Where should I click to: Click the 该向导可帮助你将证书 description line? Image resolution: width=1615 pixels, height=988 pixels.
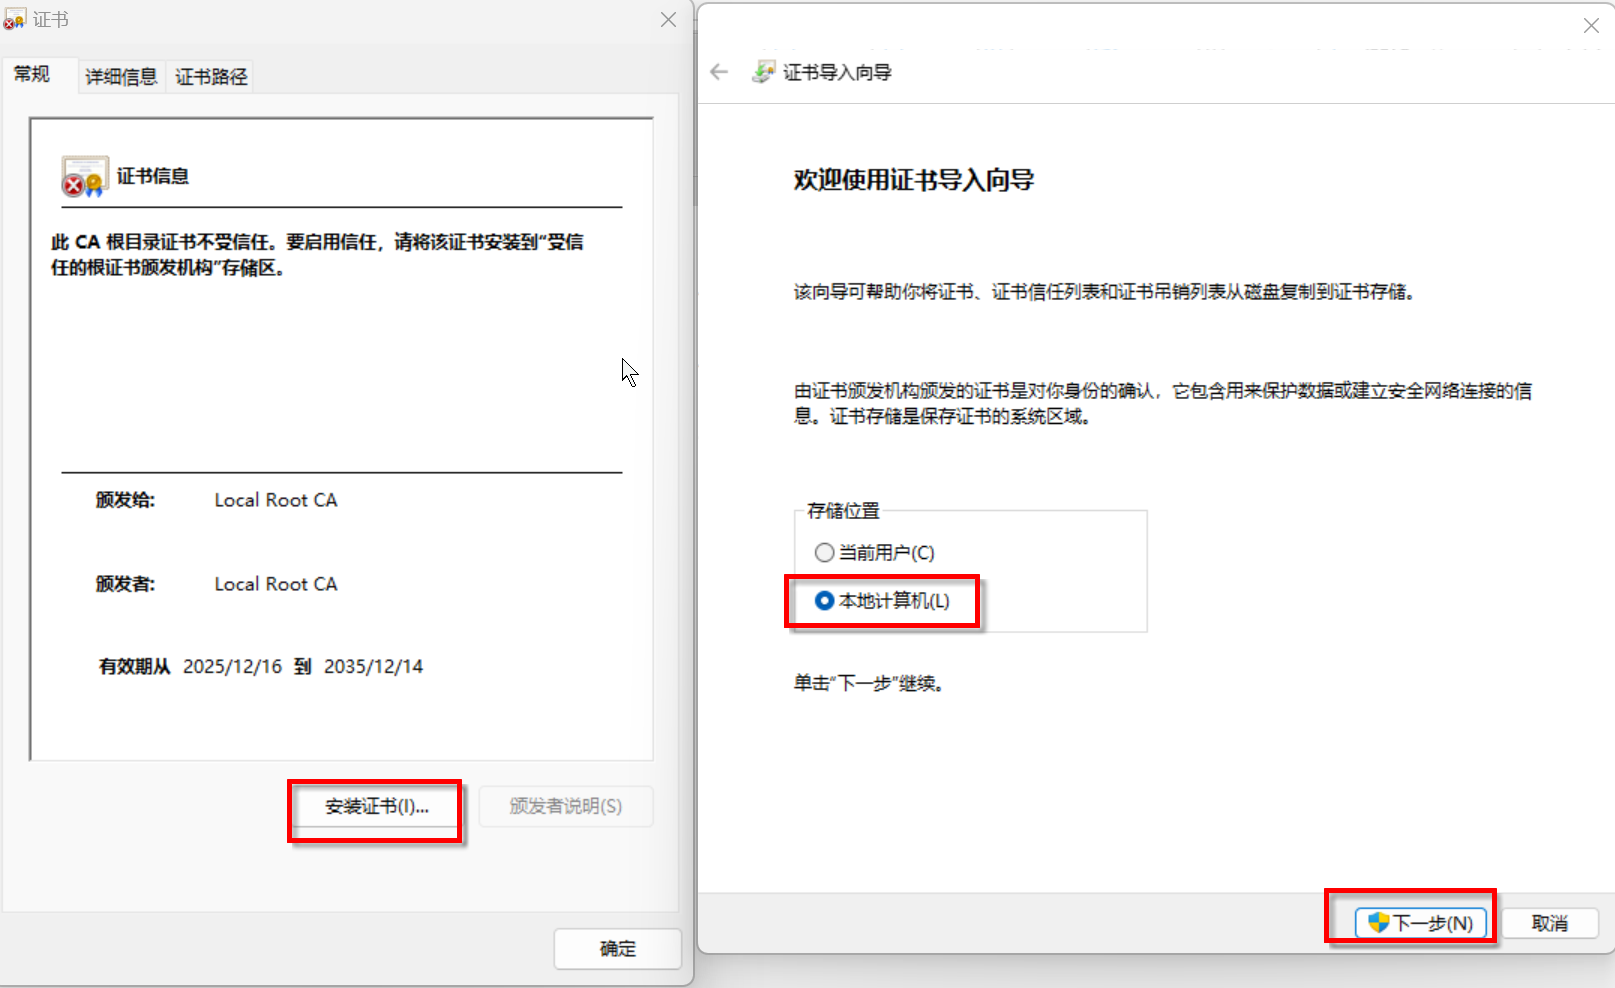point(1104,292)
